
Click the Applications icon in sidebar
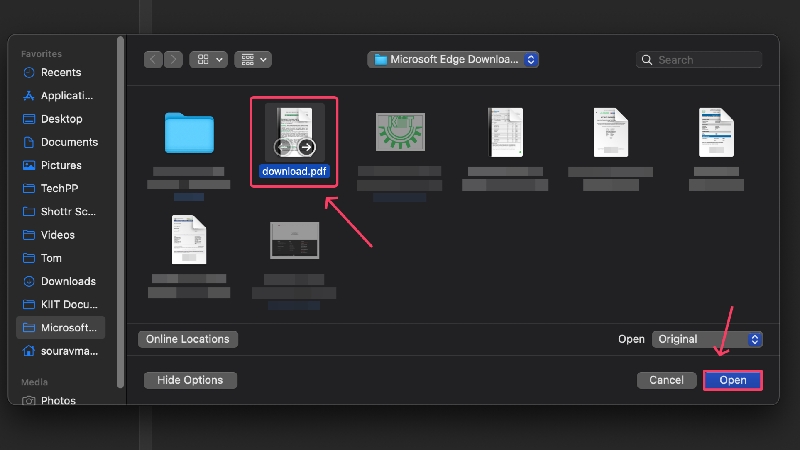tap(29, 95)
